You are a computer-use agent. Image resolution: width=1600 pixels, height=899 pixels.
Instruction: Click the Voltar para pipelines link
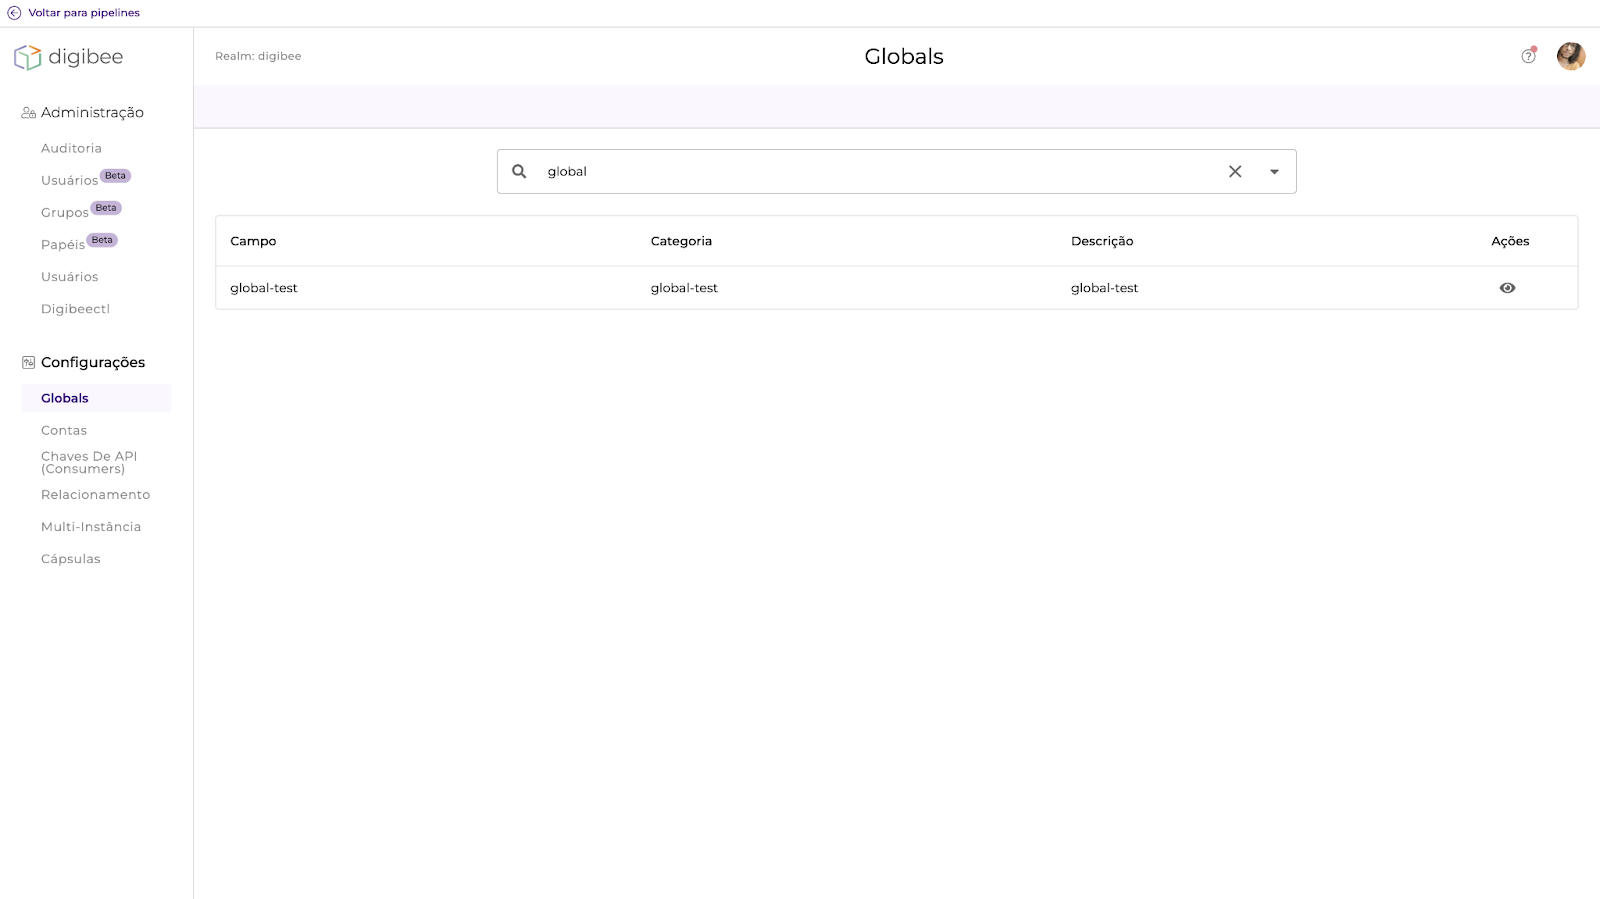84,13
